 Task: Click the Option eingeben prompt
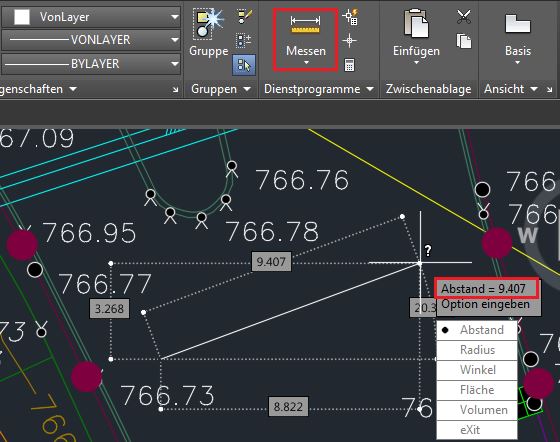coord(485,305)
